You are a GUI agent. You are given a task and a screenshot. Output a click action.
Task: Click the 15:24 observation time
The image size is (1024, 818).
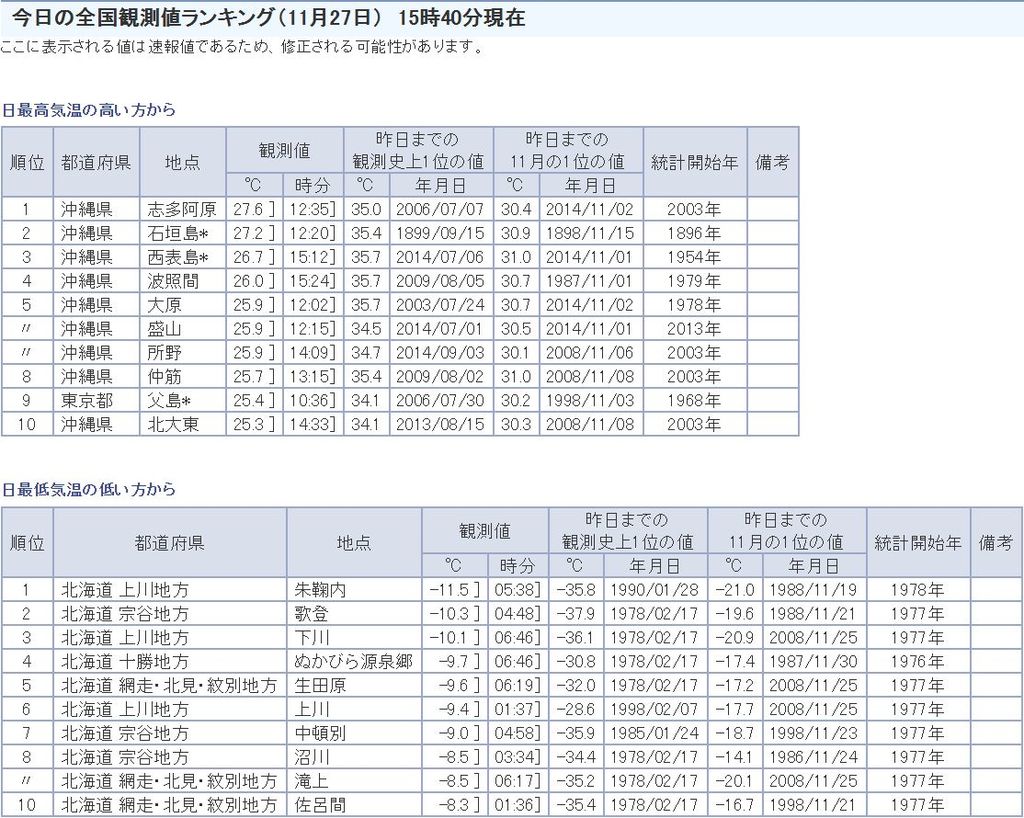click(x=313, y=281)
